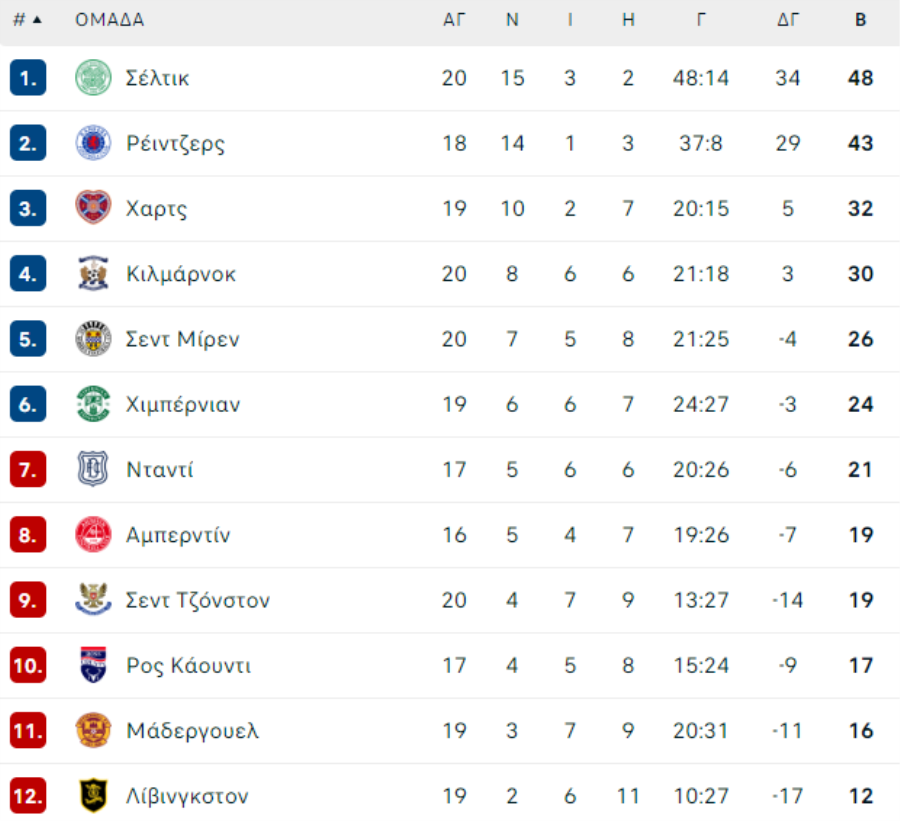The image size is (900, 821).
Task: Click the Aberdeen red crest icon
Action: click(93, 535)
